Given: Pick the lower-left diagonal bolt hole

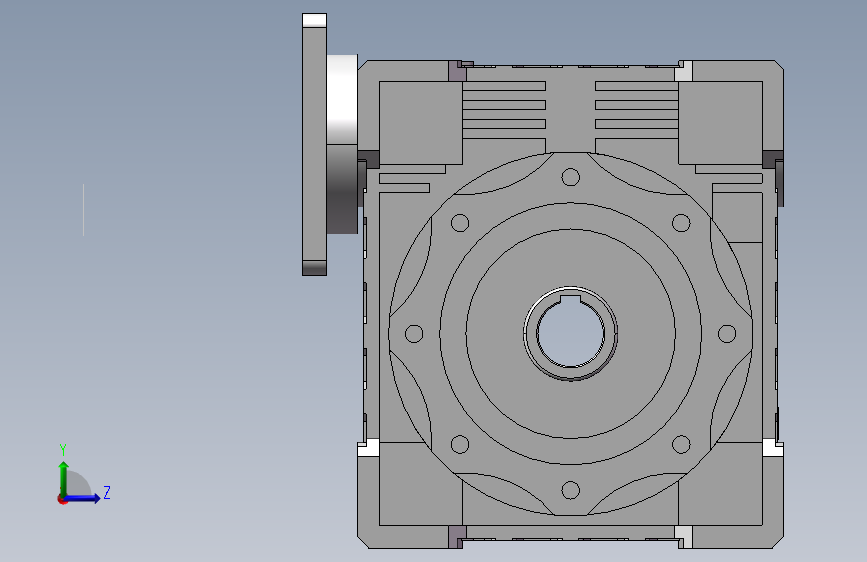Looking at the screenshot, I should [x=460, y=444].
